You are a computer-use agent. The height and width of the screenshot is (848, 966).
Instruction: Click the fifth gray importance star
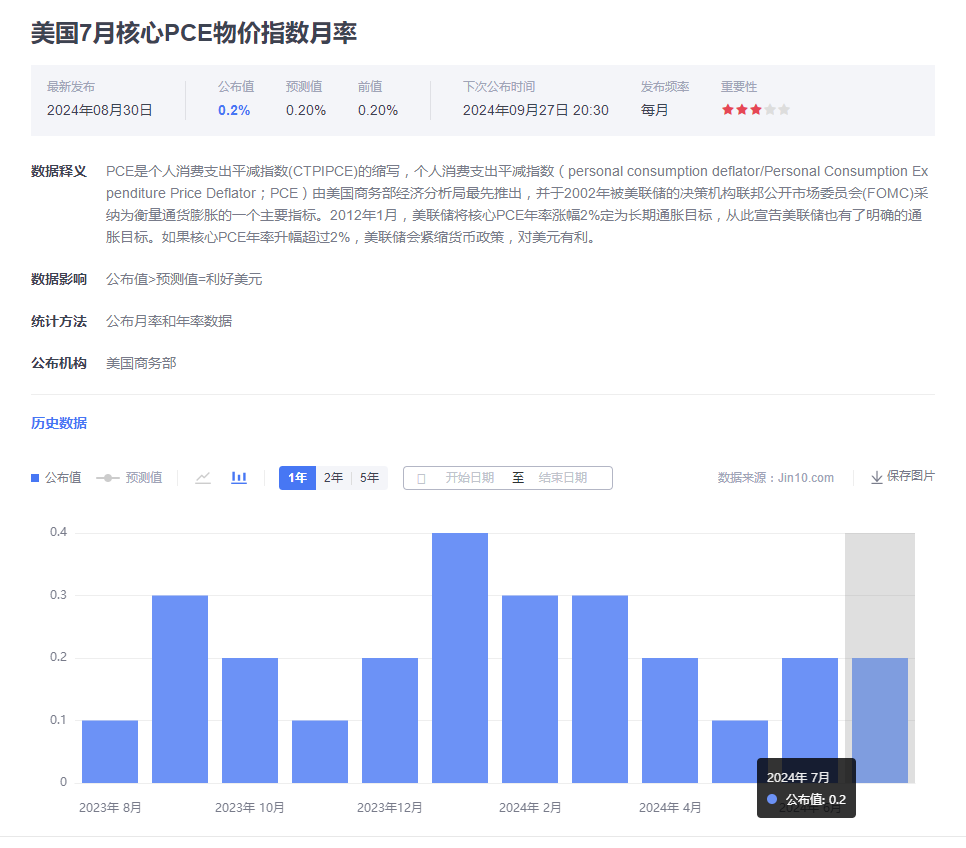point(784,110)
